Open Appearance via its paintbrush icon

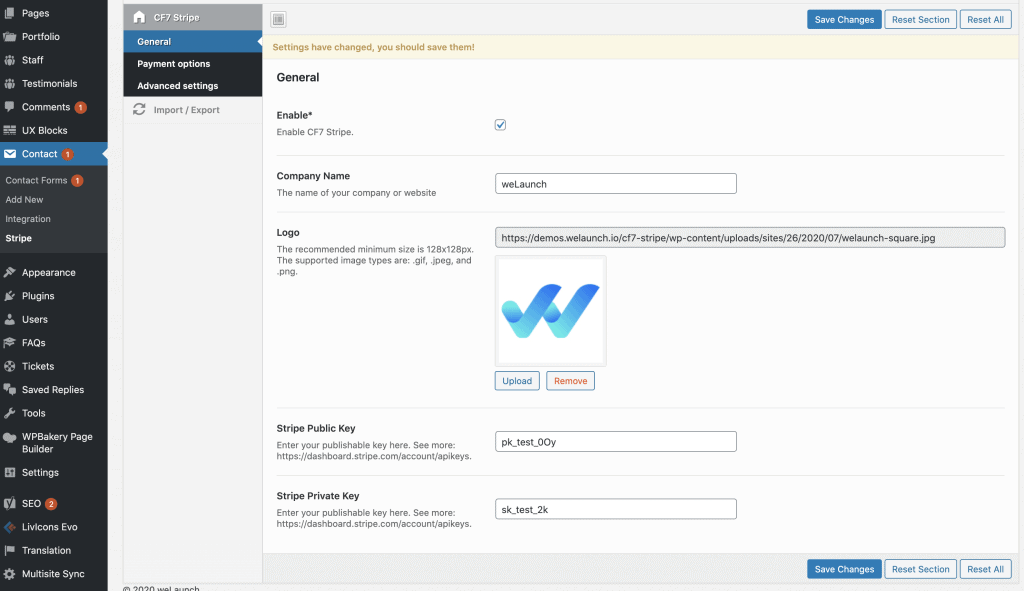(10, 272)
